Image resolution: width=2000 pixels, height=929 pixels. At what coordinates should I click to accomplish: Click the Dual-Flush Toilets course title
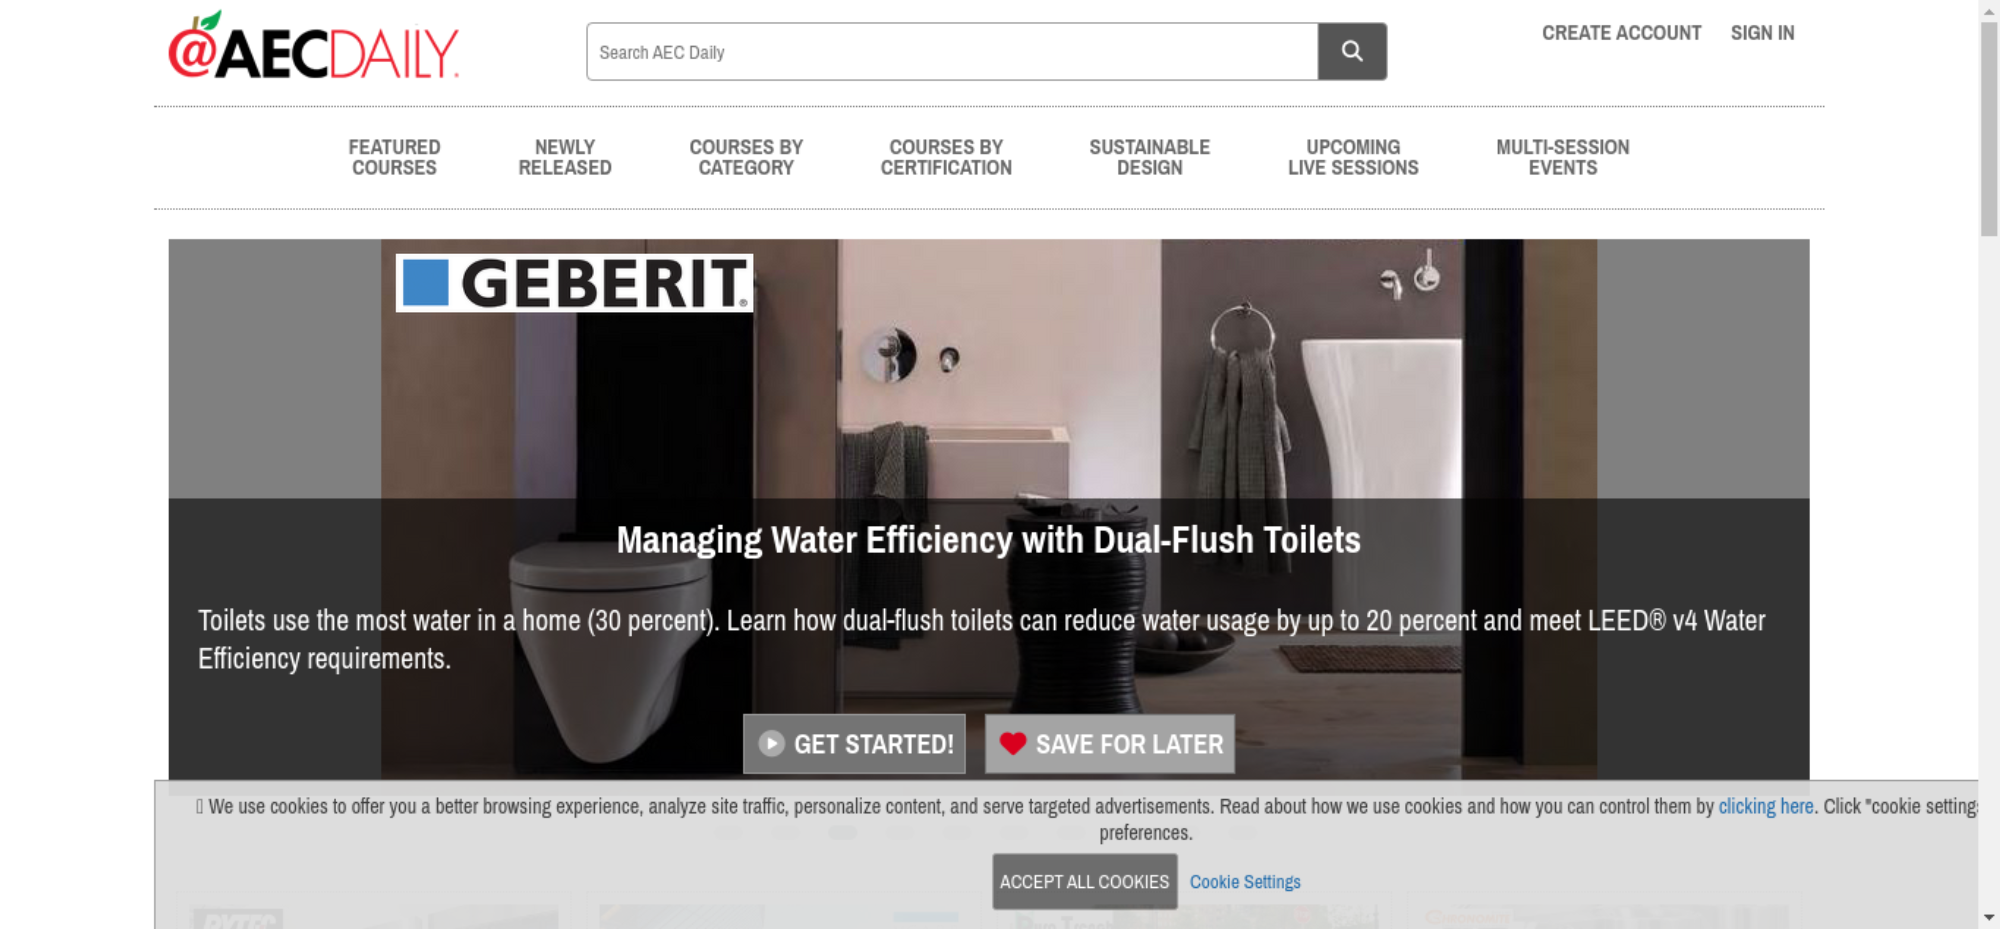coord(988,540)
